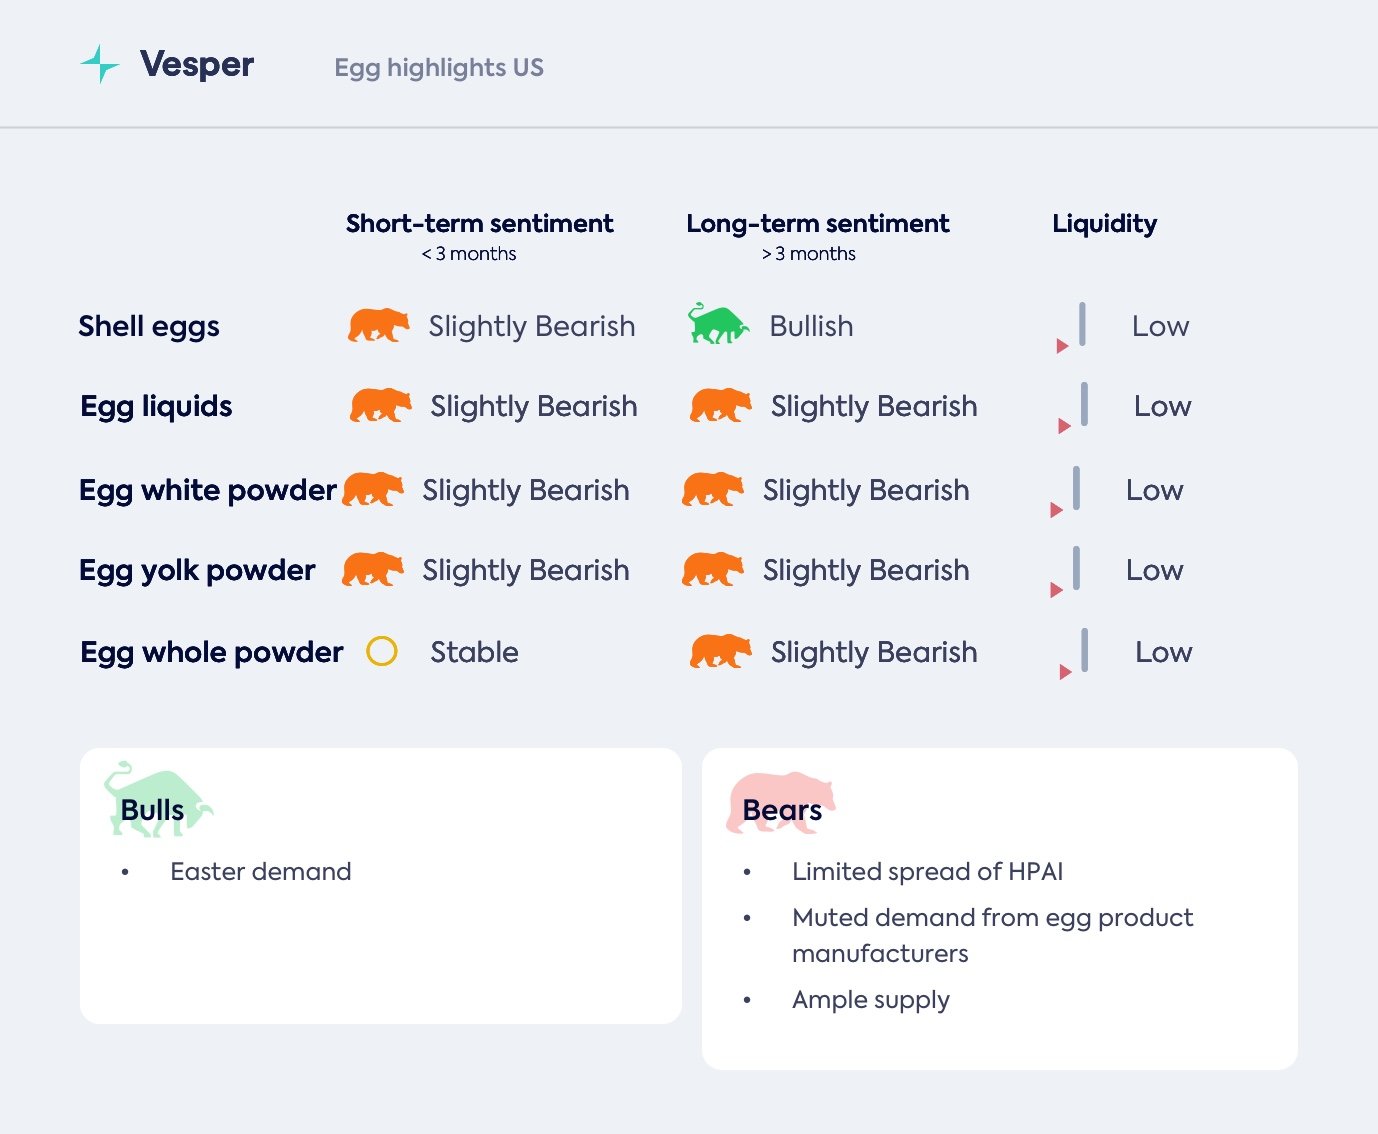Click Egg liquids long-term bear icon

point(720,405)
